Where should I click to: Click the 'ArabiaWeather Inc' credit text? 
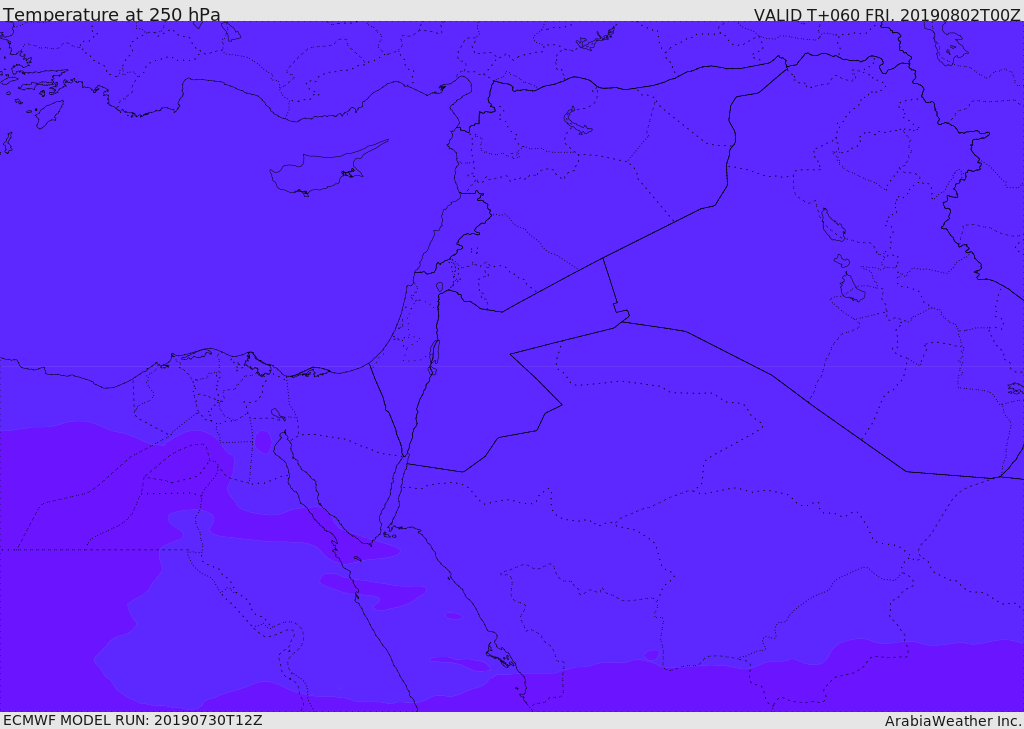(953, 721)
